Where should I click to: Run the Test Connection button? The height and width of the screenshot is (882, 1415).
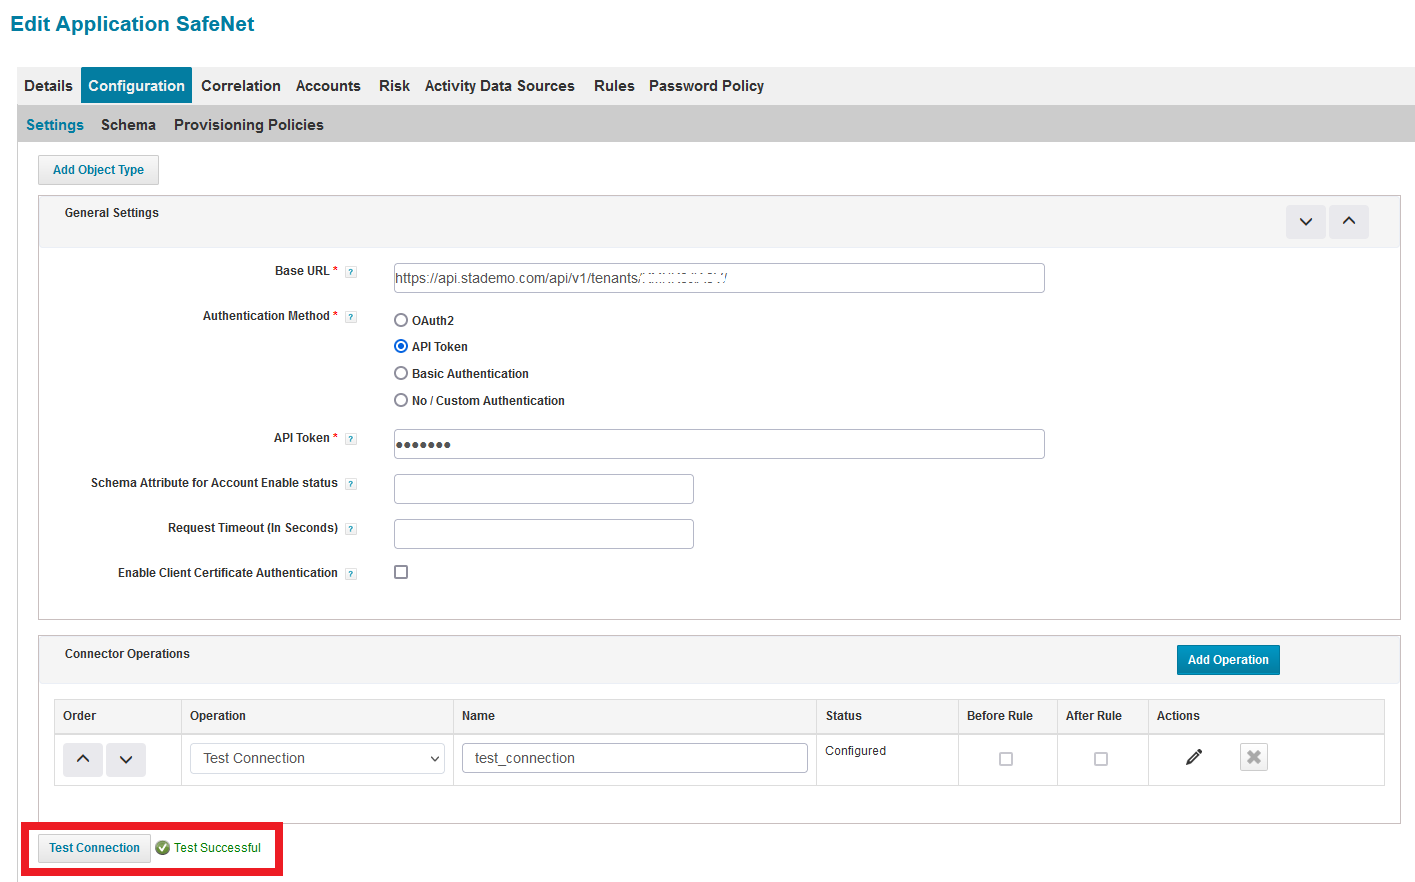coord(94,848)
